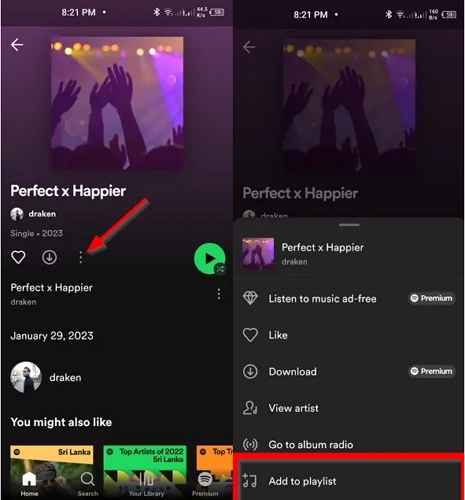
Task: Go to Home tab in bottom navigation
Action: pyautogui.click(x=29, y=484)
